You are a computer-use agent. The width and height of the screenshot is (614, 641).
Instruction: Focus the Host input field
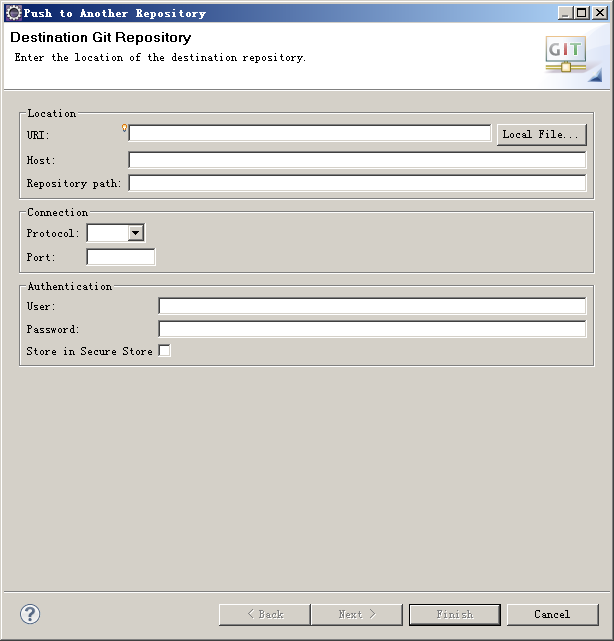(357, 160)
